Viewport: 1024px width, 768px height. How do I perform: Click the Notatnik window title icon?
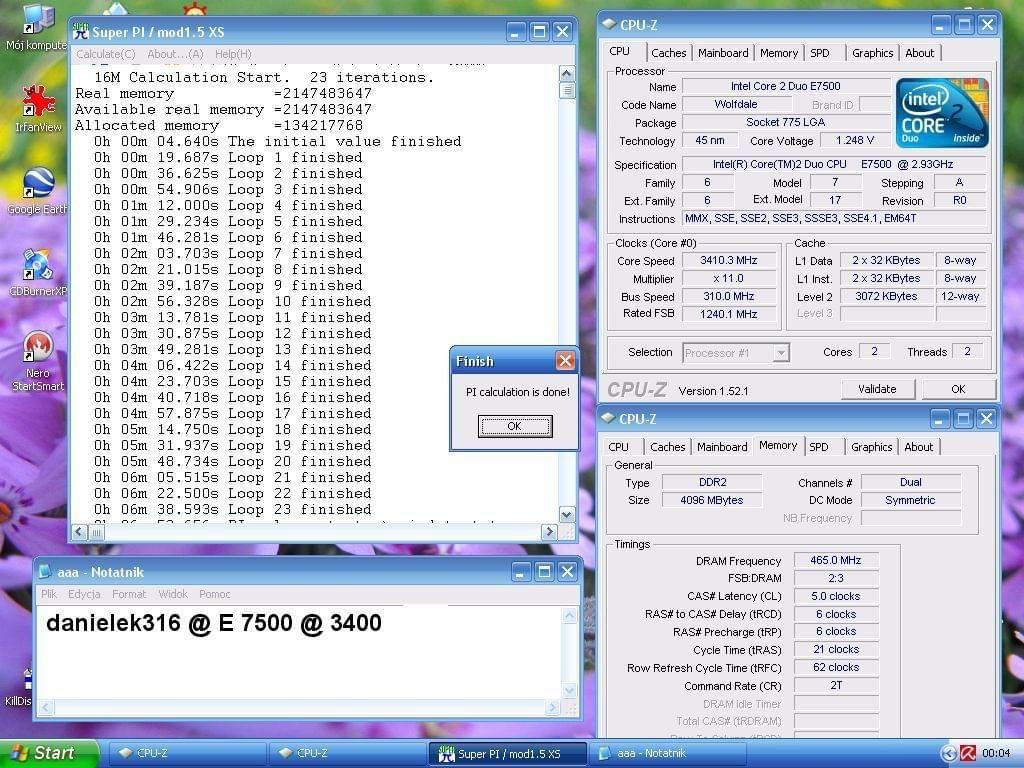(46, 572)
